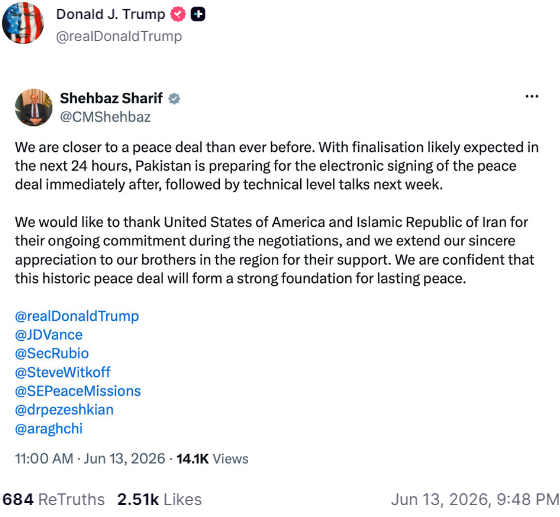View the 2.51k Likes list
The height and width of the screenshot is (517, 560).
pyautogui.click(x=159, y=500)
